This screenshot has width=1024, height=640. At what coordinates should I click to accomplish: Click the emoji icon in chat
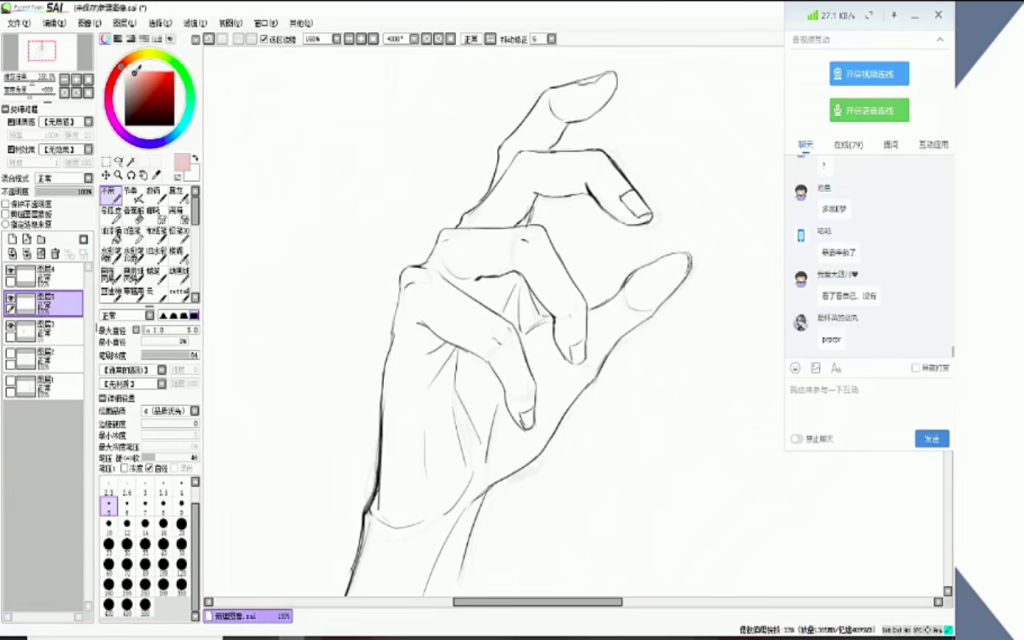pyautogui.click(x=796, y=368)
